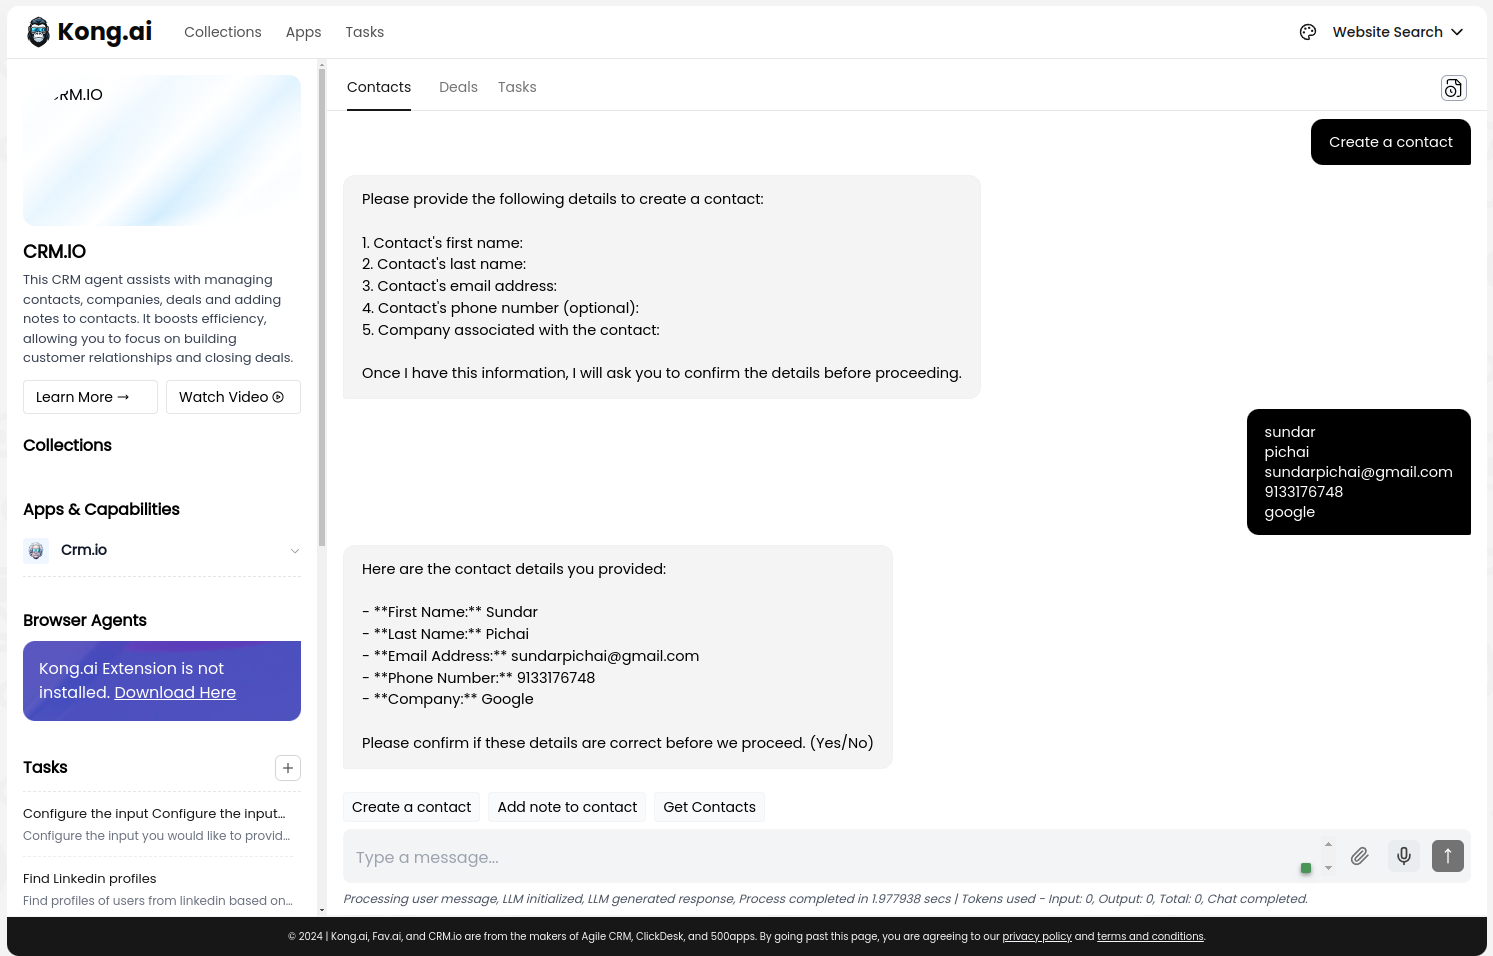This screenshot has height=956, width=1493.
Task: Click the sundarpichai@gmail.com text in the user message
Action: (x=1358, y=472)
